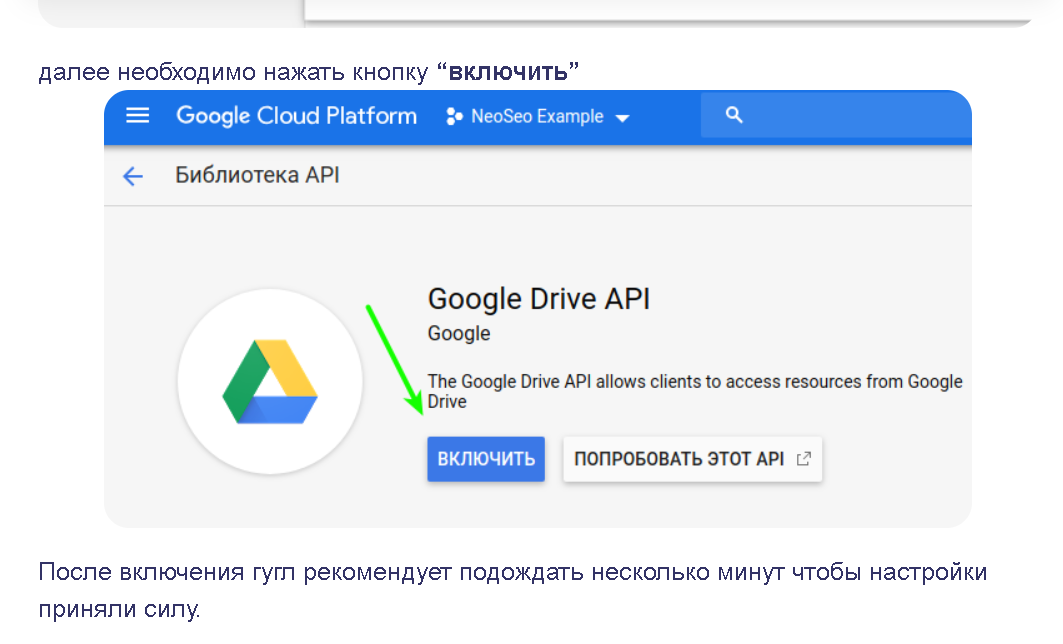Click the paragraph starting "После включения гугл"
1063x644 pixels.
(513, 590)
